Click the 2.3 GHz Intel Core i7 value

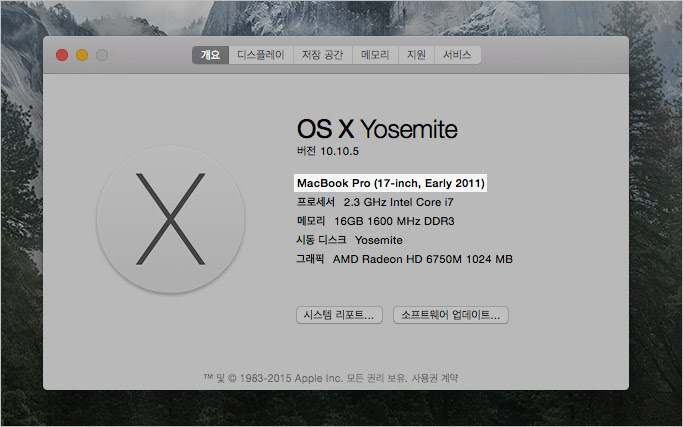(x=399, y=202)
